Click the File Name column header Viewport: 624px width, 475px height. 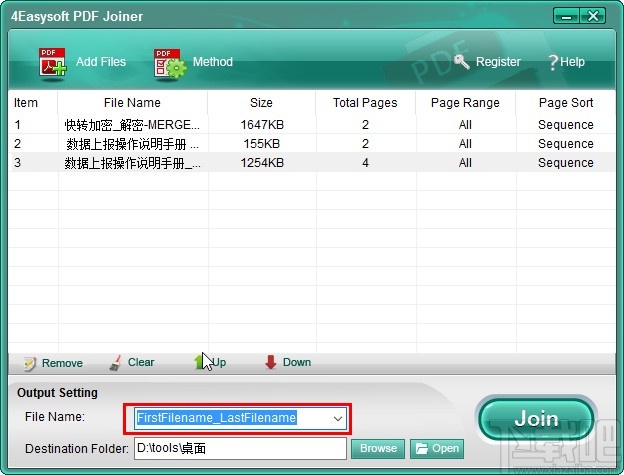[132, 103]
